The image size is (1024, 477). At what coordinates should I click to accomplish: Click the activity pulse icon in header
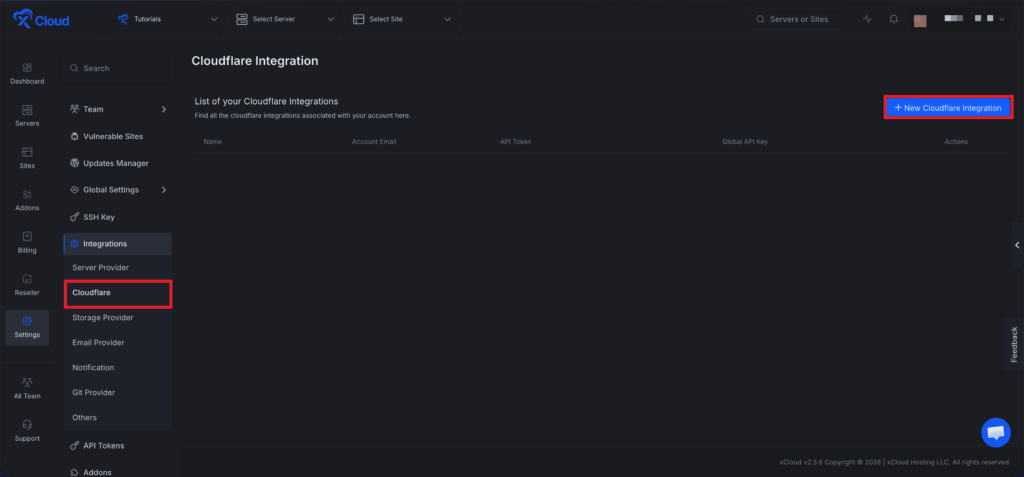click(867, 20)
